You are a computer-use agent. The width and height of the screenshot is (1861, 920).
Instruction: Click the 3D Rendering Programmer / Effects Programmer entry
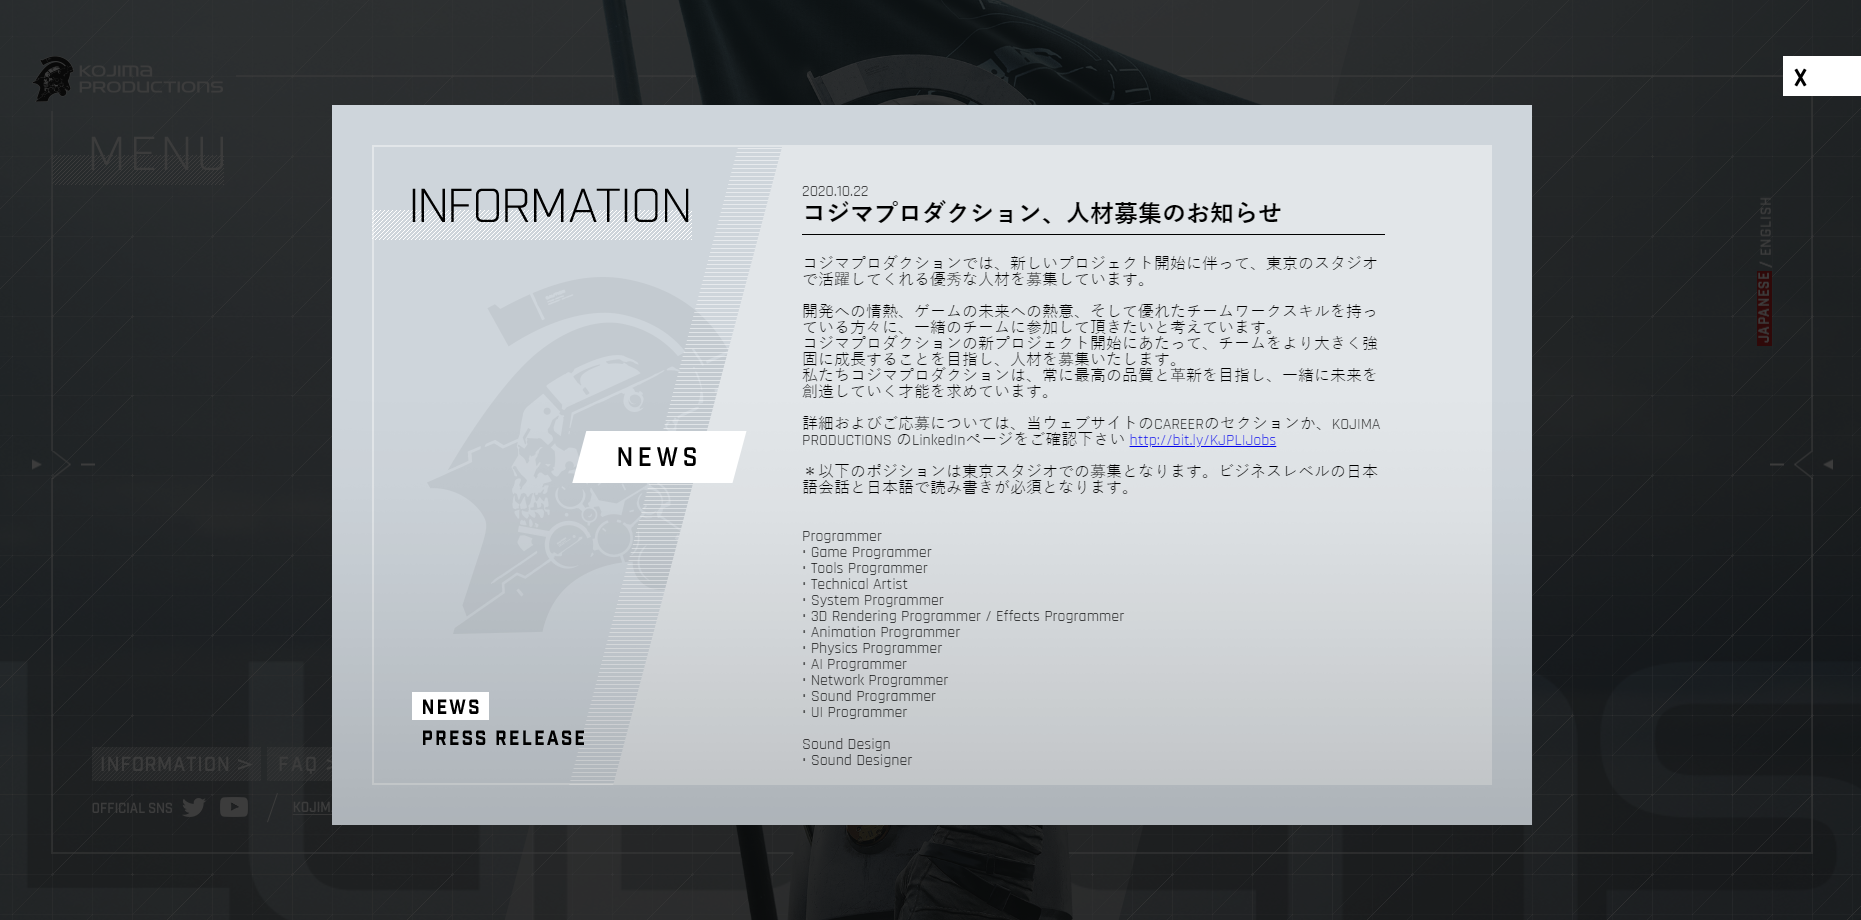[x=963, y=616]
